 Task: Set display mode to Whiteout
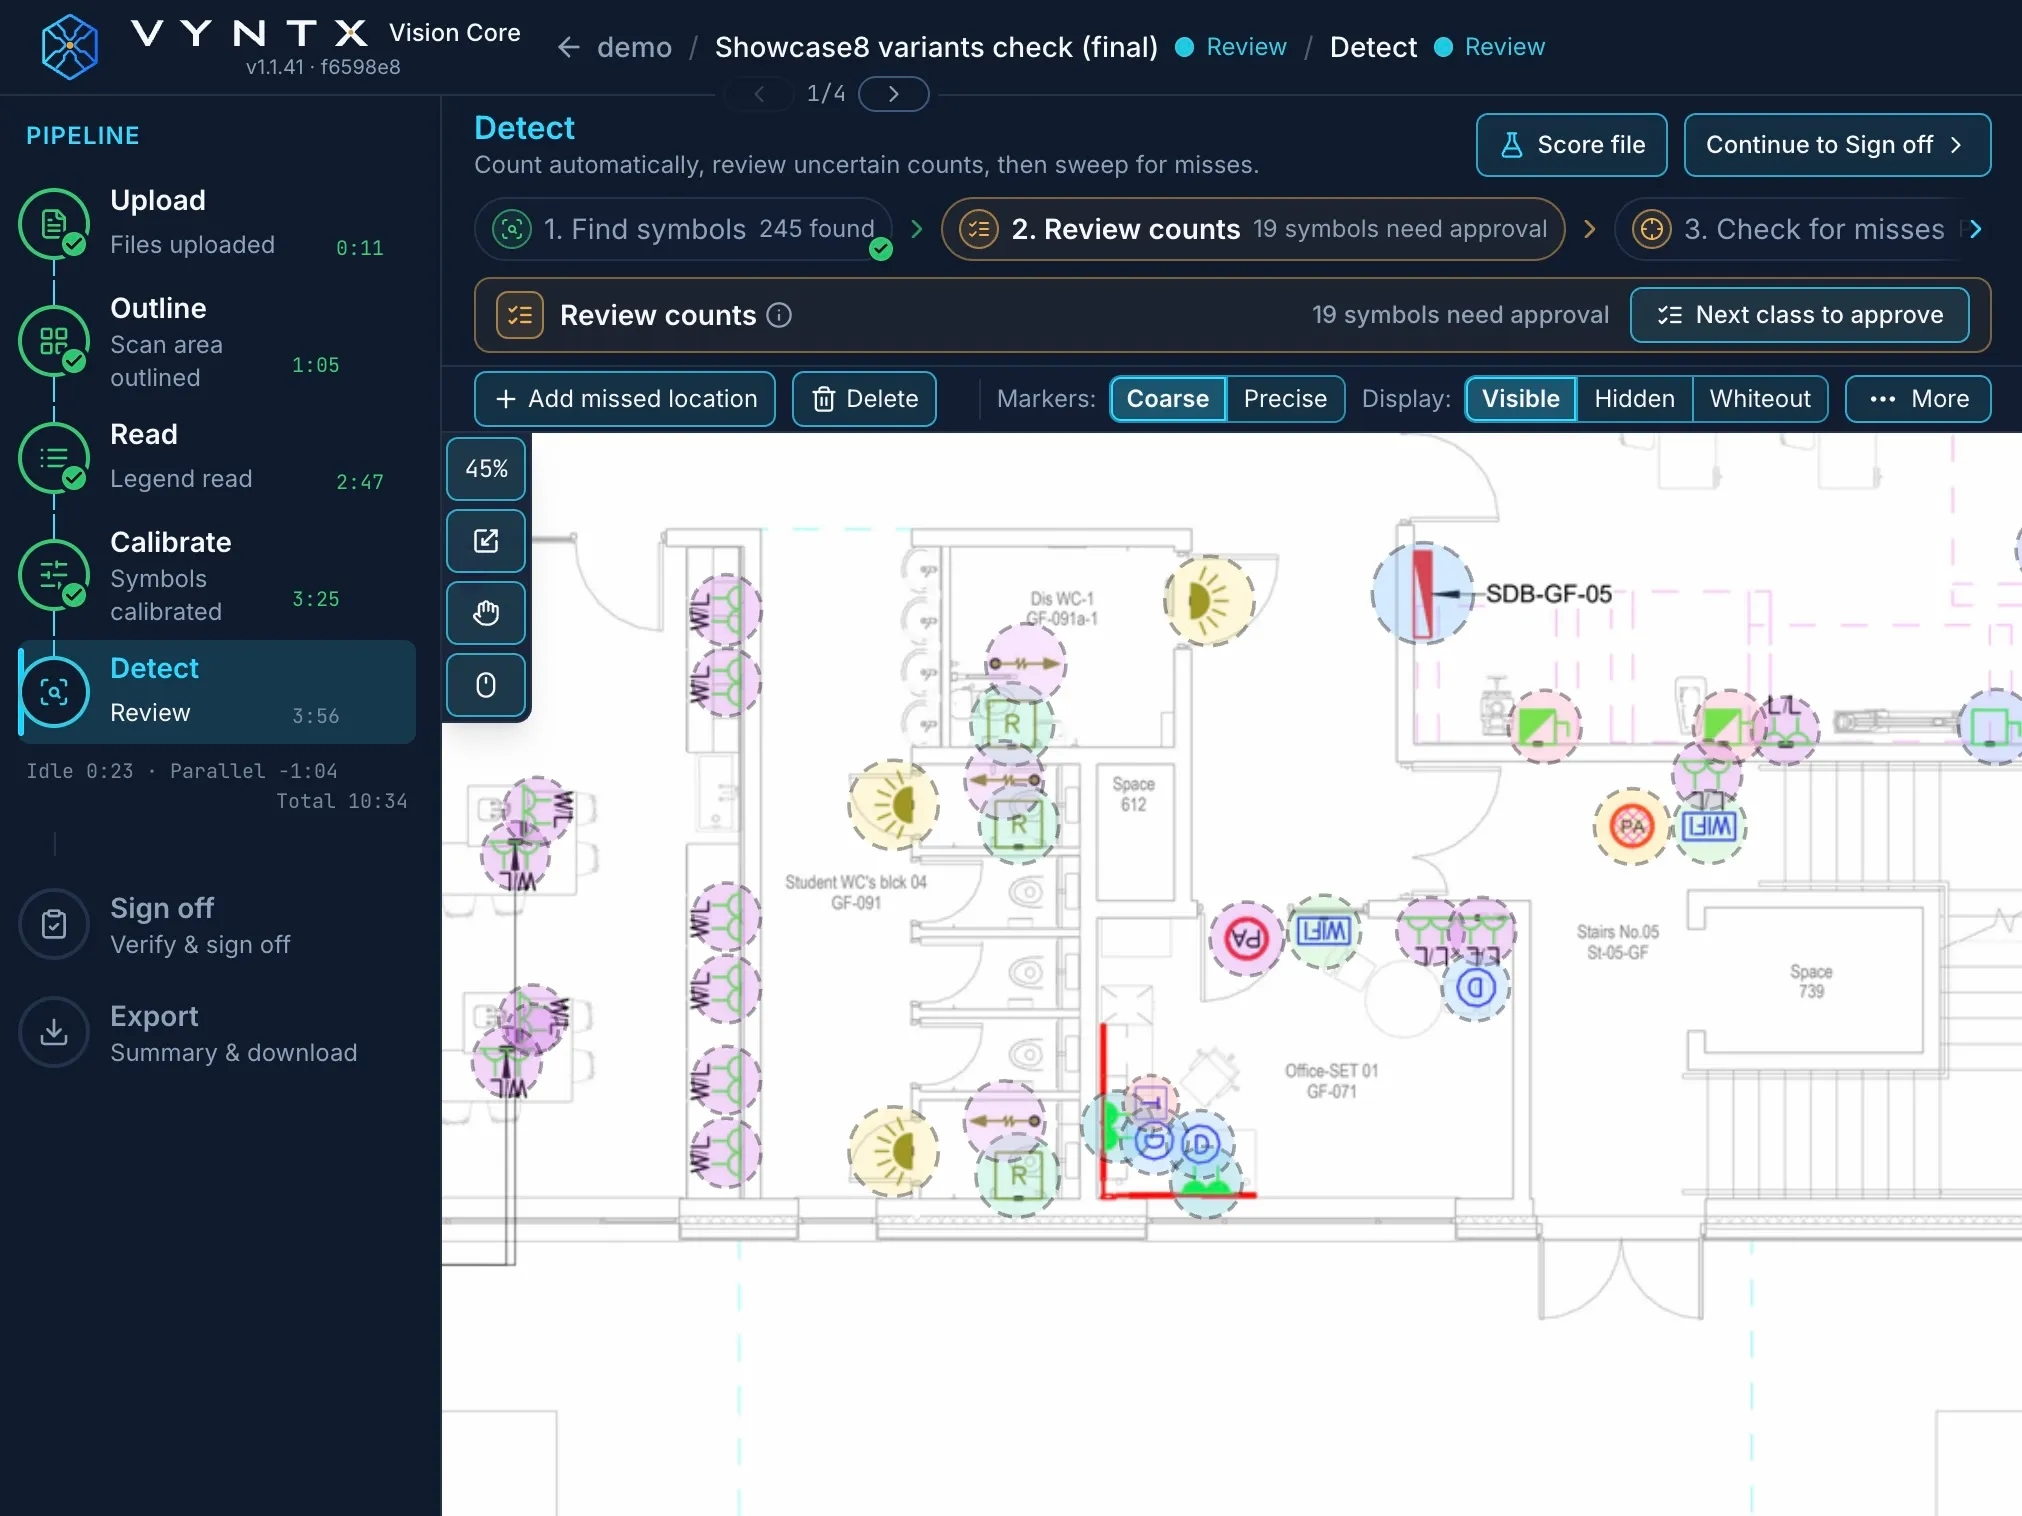tap(1760, 399)
